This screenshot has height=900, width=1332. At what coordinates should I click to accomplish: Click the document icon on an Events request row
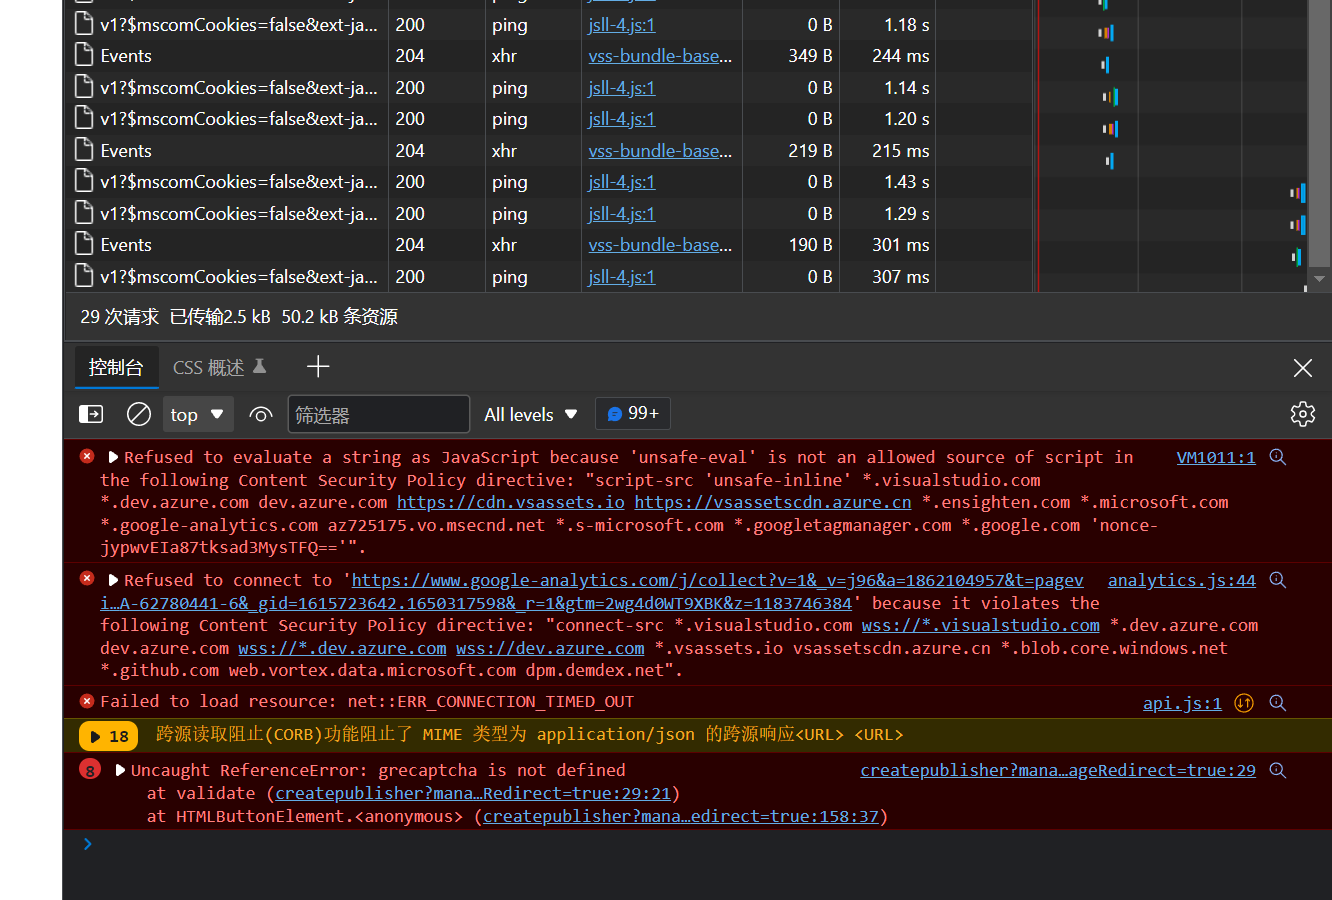tap(84, 55)
